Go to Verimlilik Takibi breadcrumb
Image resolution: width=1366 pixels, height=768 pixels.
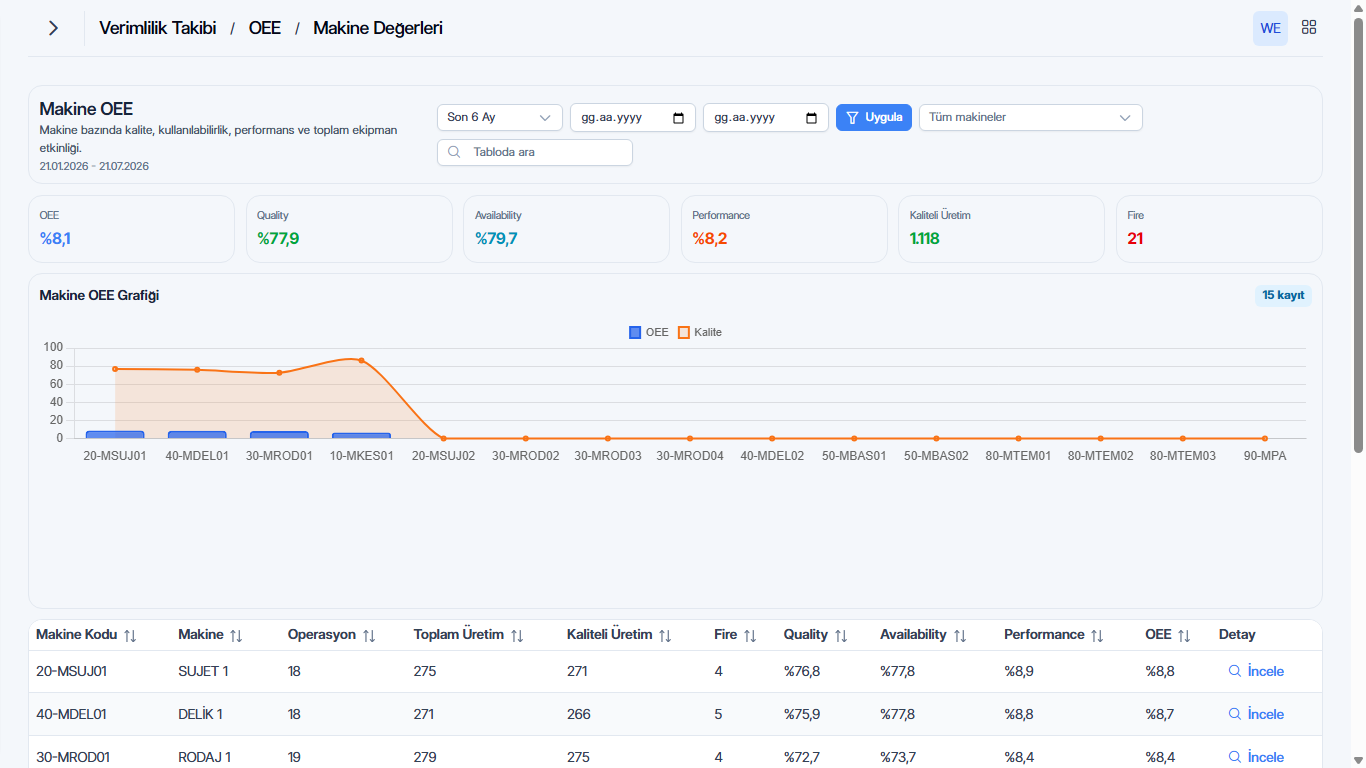(x=158, y=28)
